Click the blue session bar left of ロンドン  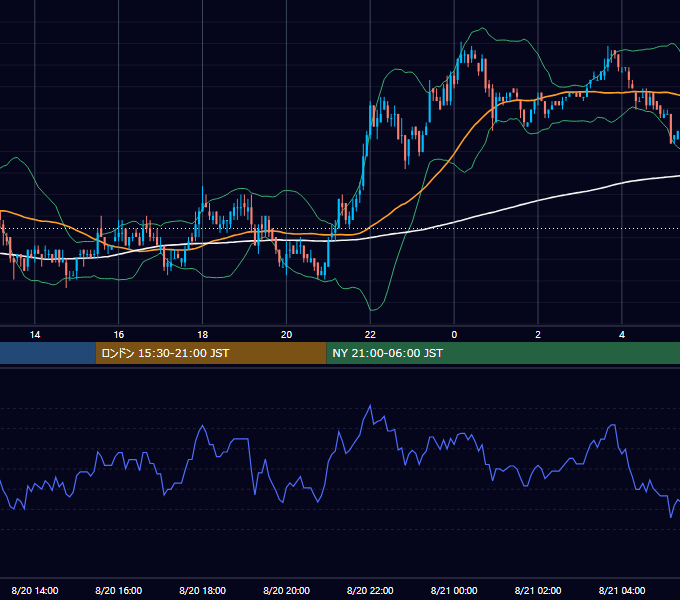[x=48, y=353]
